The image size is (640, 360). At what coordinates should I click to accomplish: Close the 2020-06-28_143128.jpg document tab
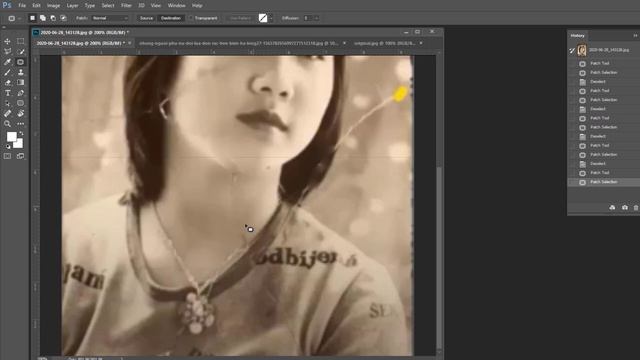pyautogui.click(x=130, y=43)
